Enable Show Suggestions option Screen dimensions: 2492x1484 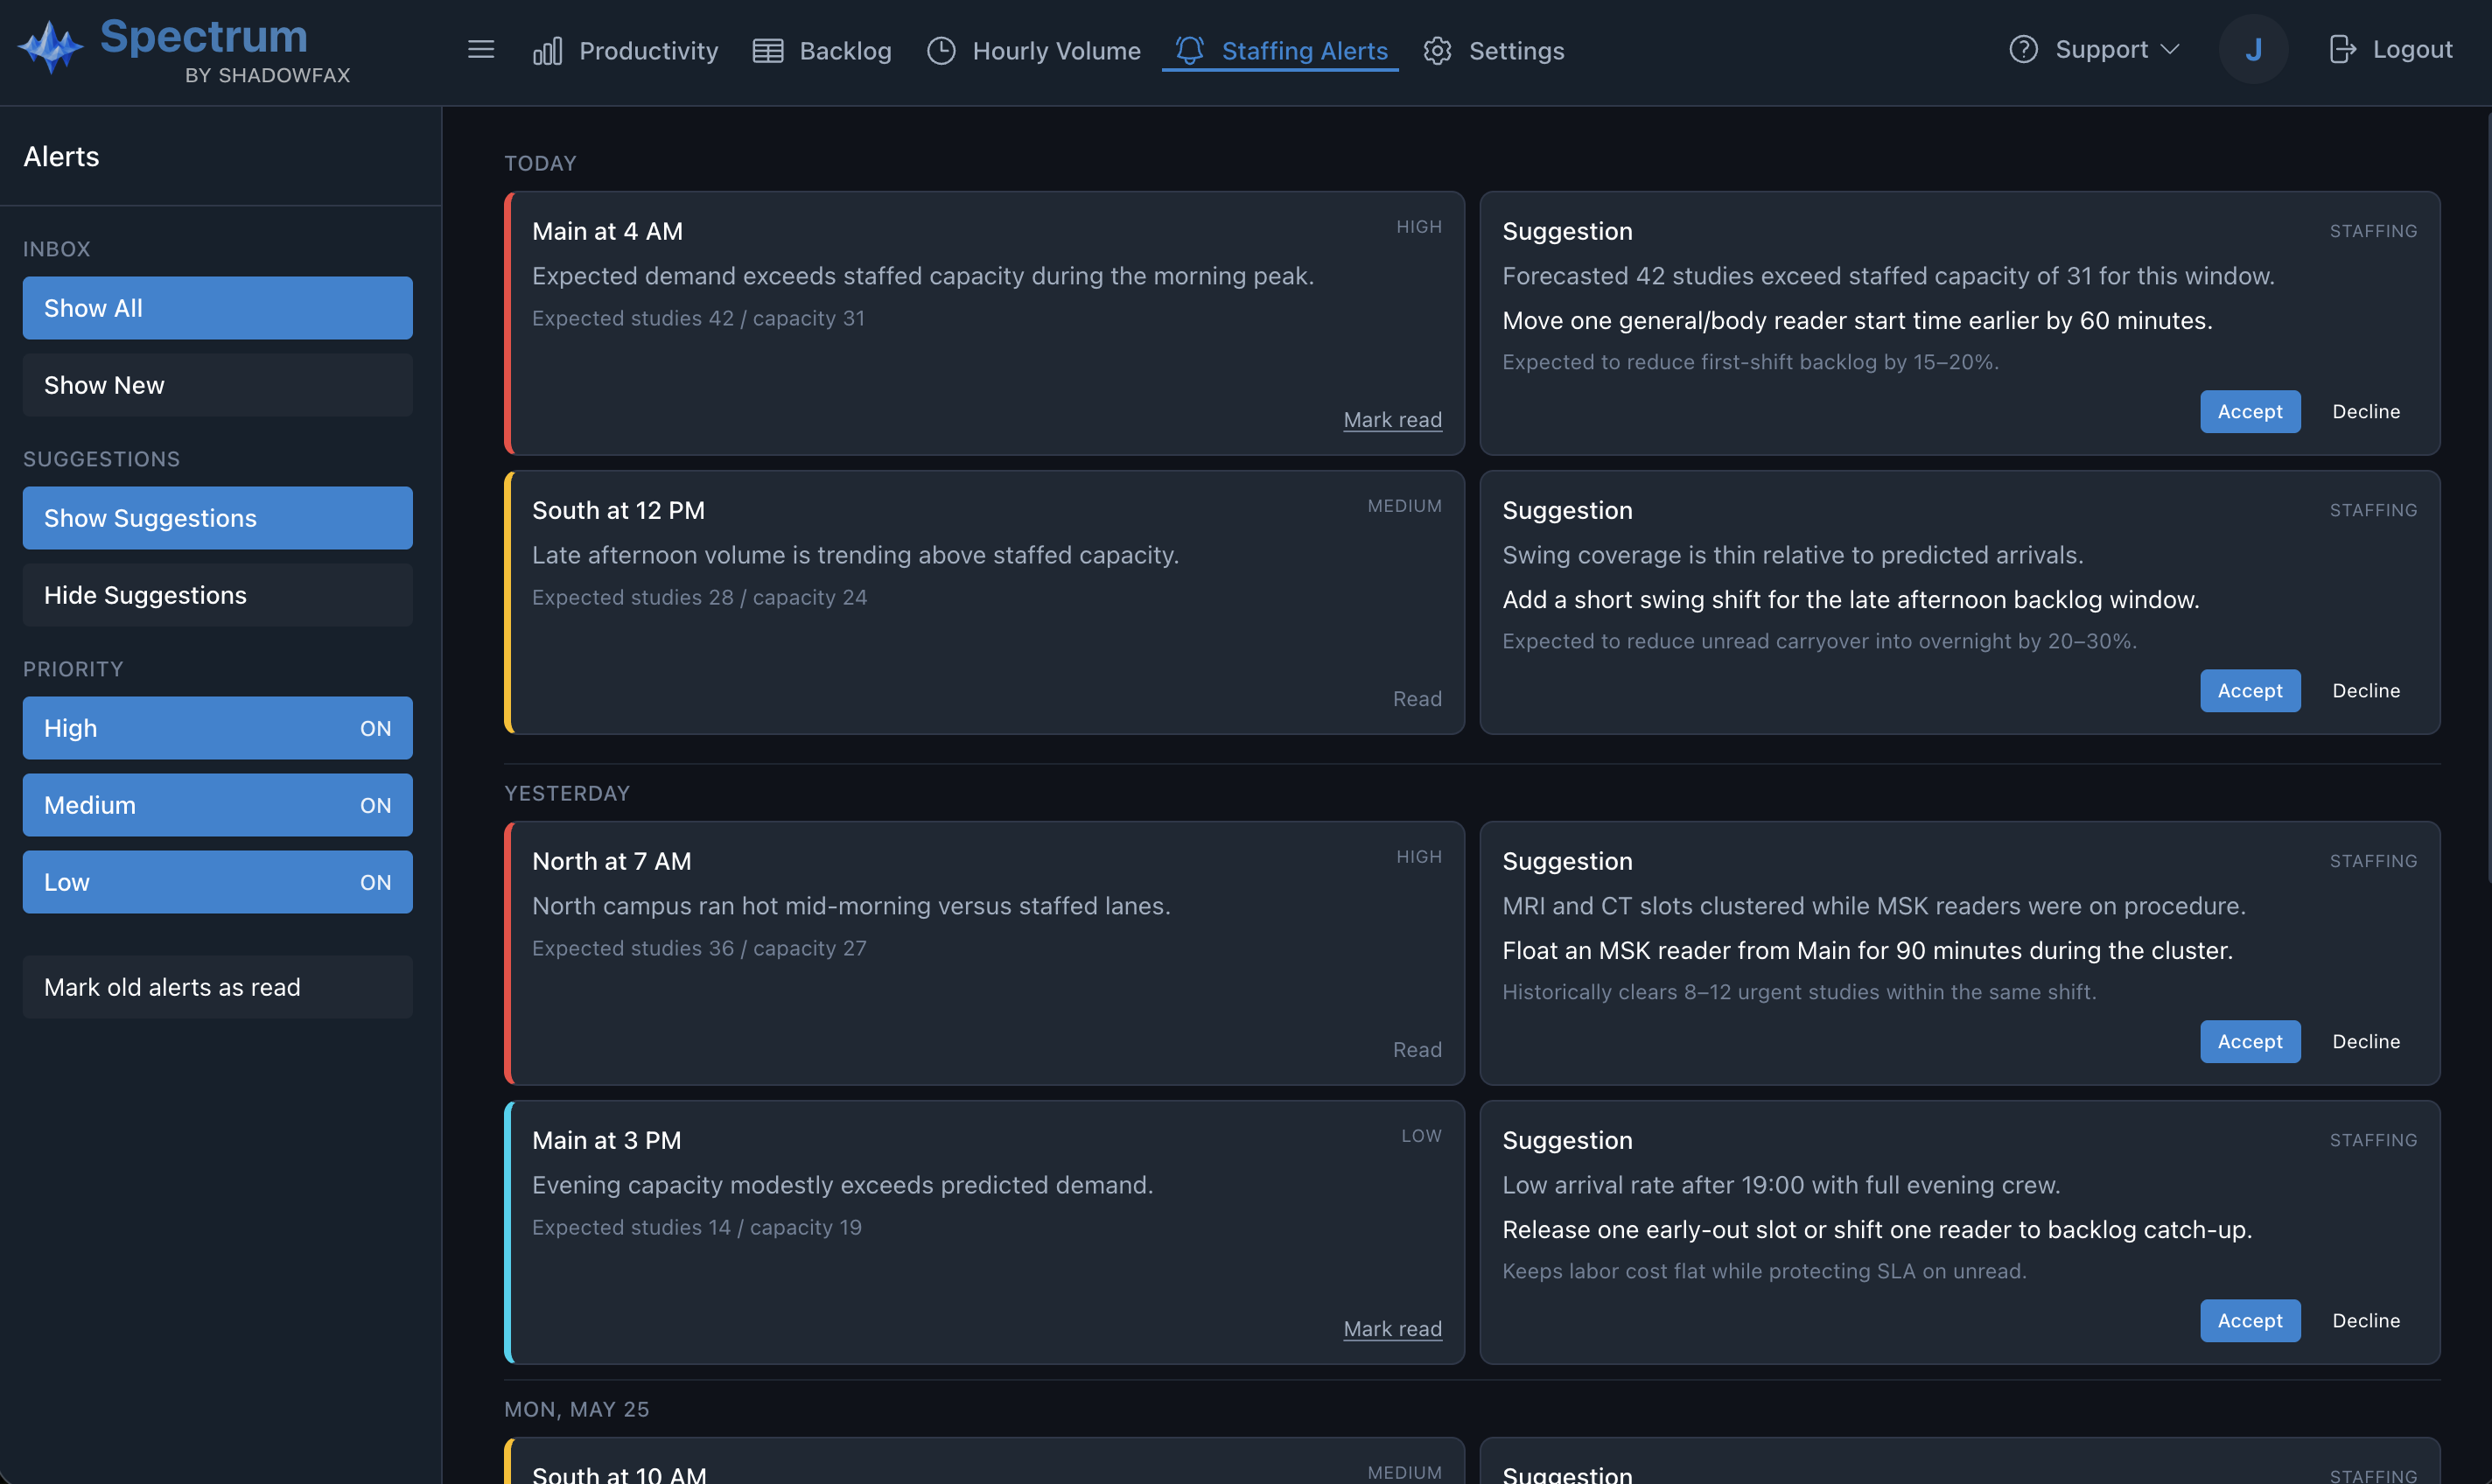coord(218,518)
